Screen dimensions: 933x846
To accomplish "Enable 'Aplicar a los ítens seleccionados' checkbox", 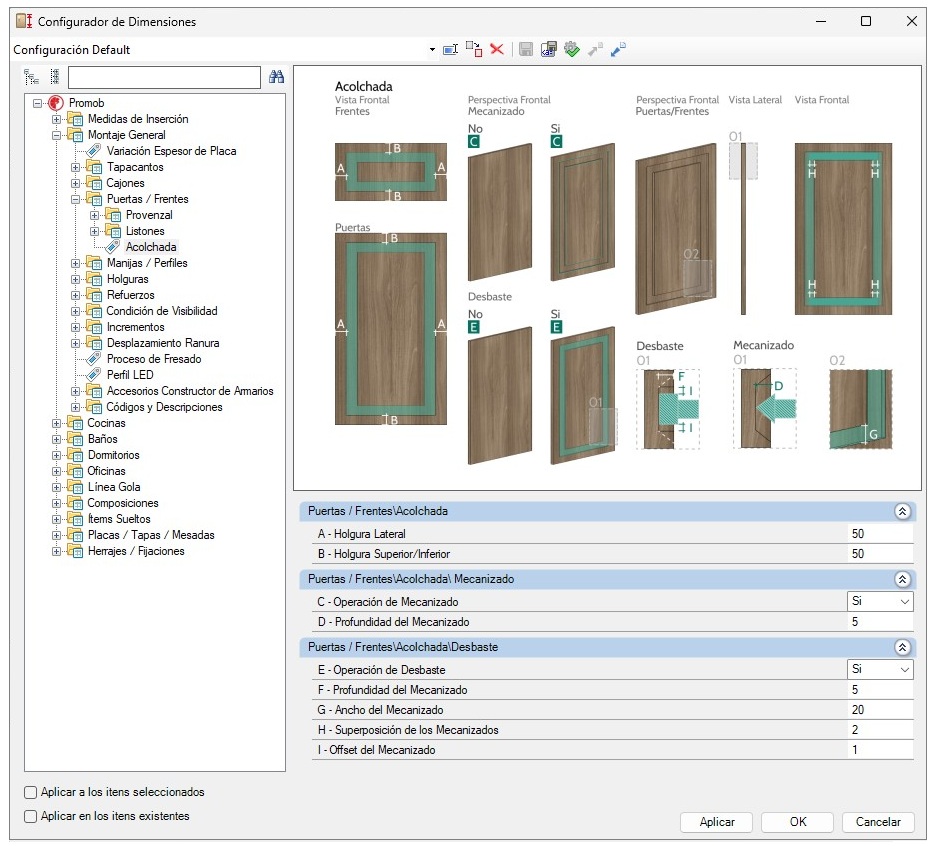I will click(31, 792).
